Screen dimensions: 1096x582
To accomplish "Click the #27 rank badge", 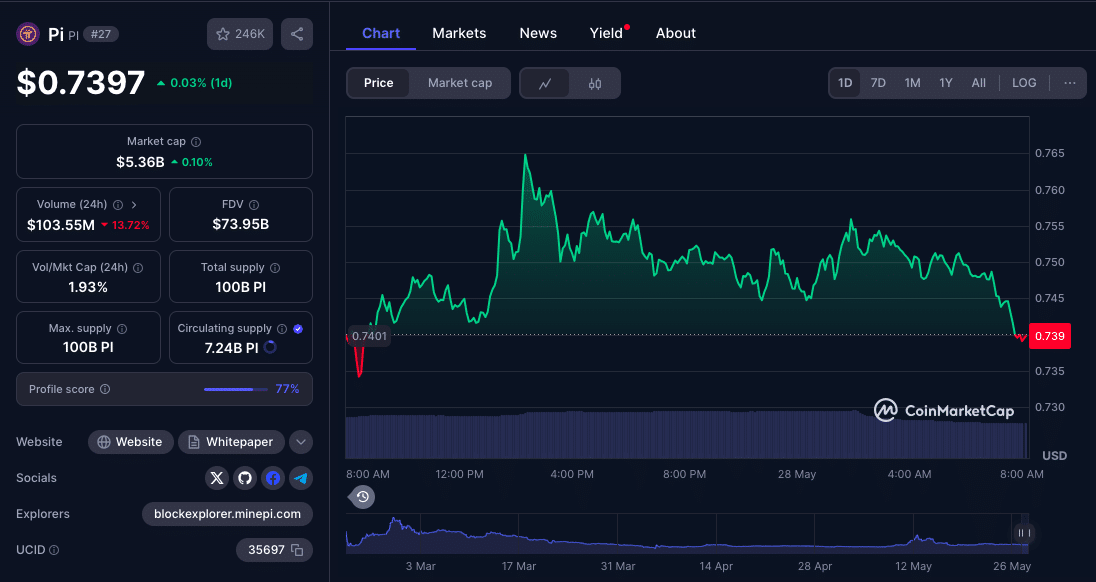I will tap(101, 34).
